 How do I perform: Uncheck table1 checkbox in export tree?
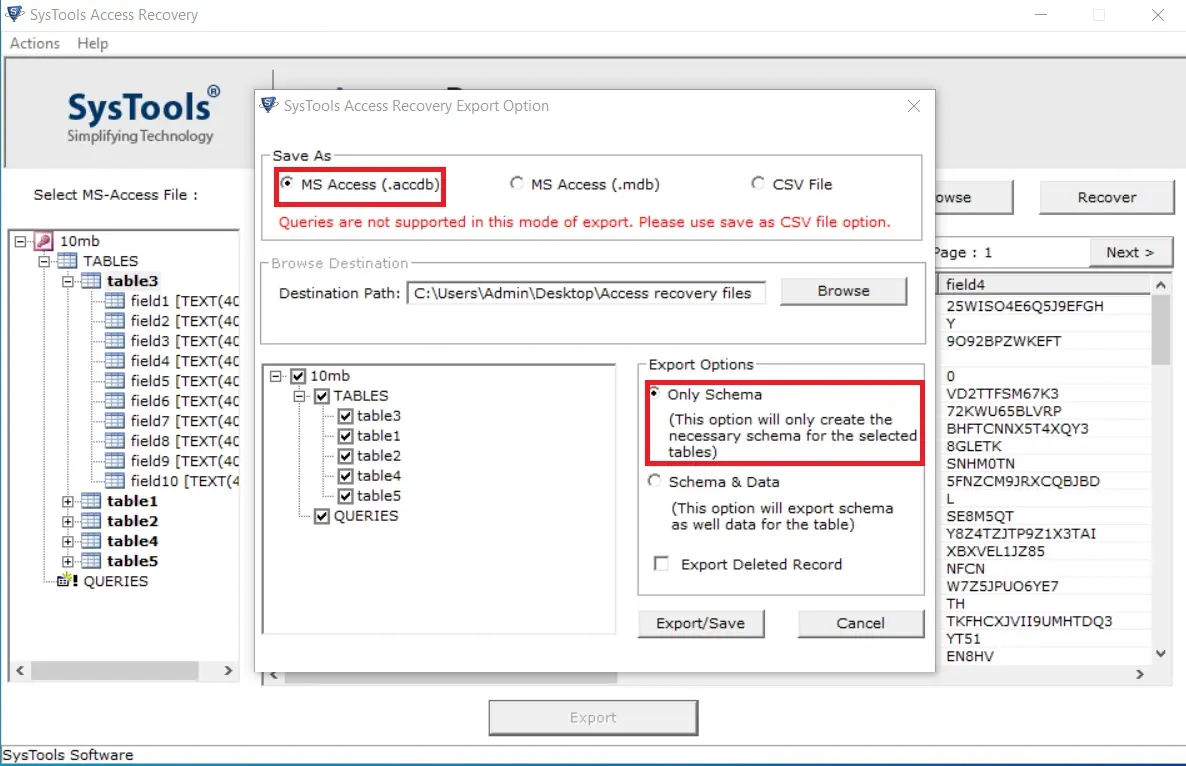pyautogui.click(x=346, y=436)
